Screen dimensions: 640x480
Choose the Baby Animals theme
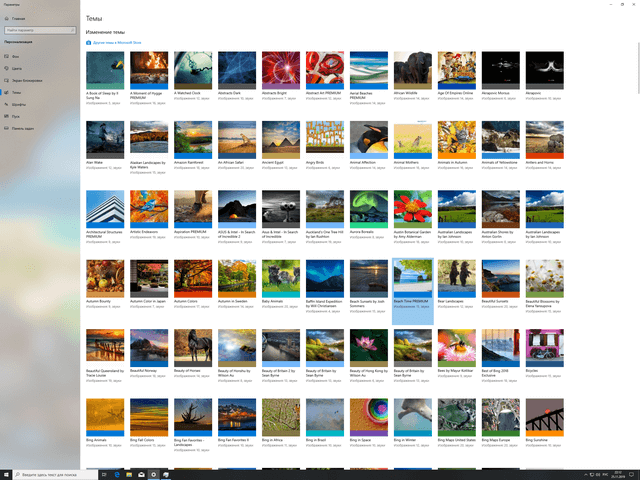point(281,278)
